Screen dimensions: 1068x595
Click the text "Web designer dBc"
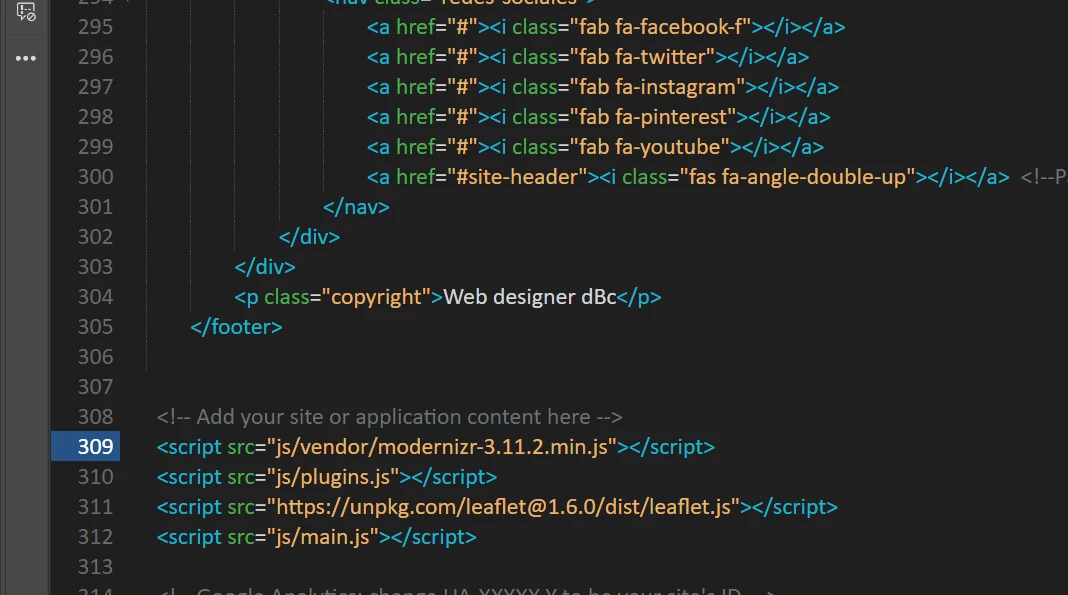point(530,297)
